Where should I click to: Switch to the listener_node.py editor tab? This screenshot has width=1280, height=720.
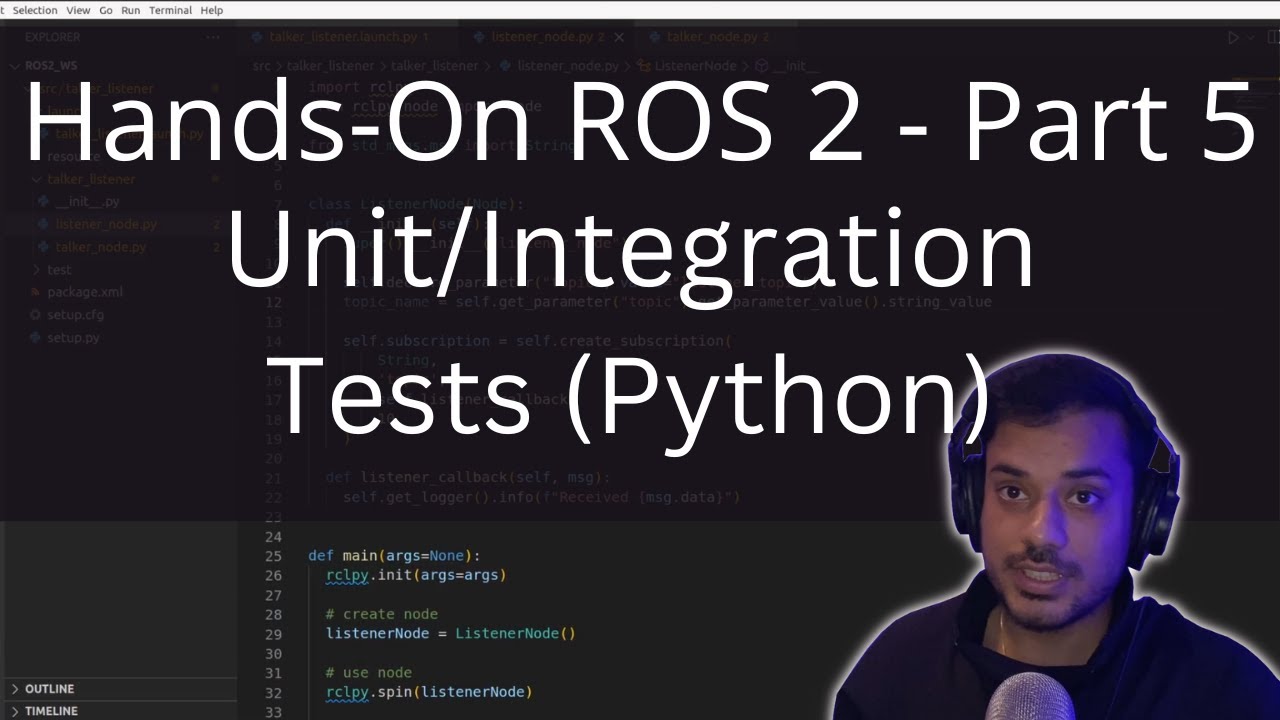(547, 37)
